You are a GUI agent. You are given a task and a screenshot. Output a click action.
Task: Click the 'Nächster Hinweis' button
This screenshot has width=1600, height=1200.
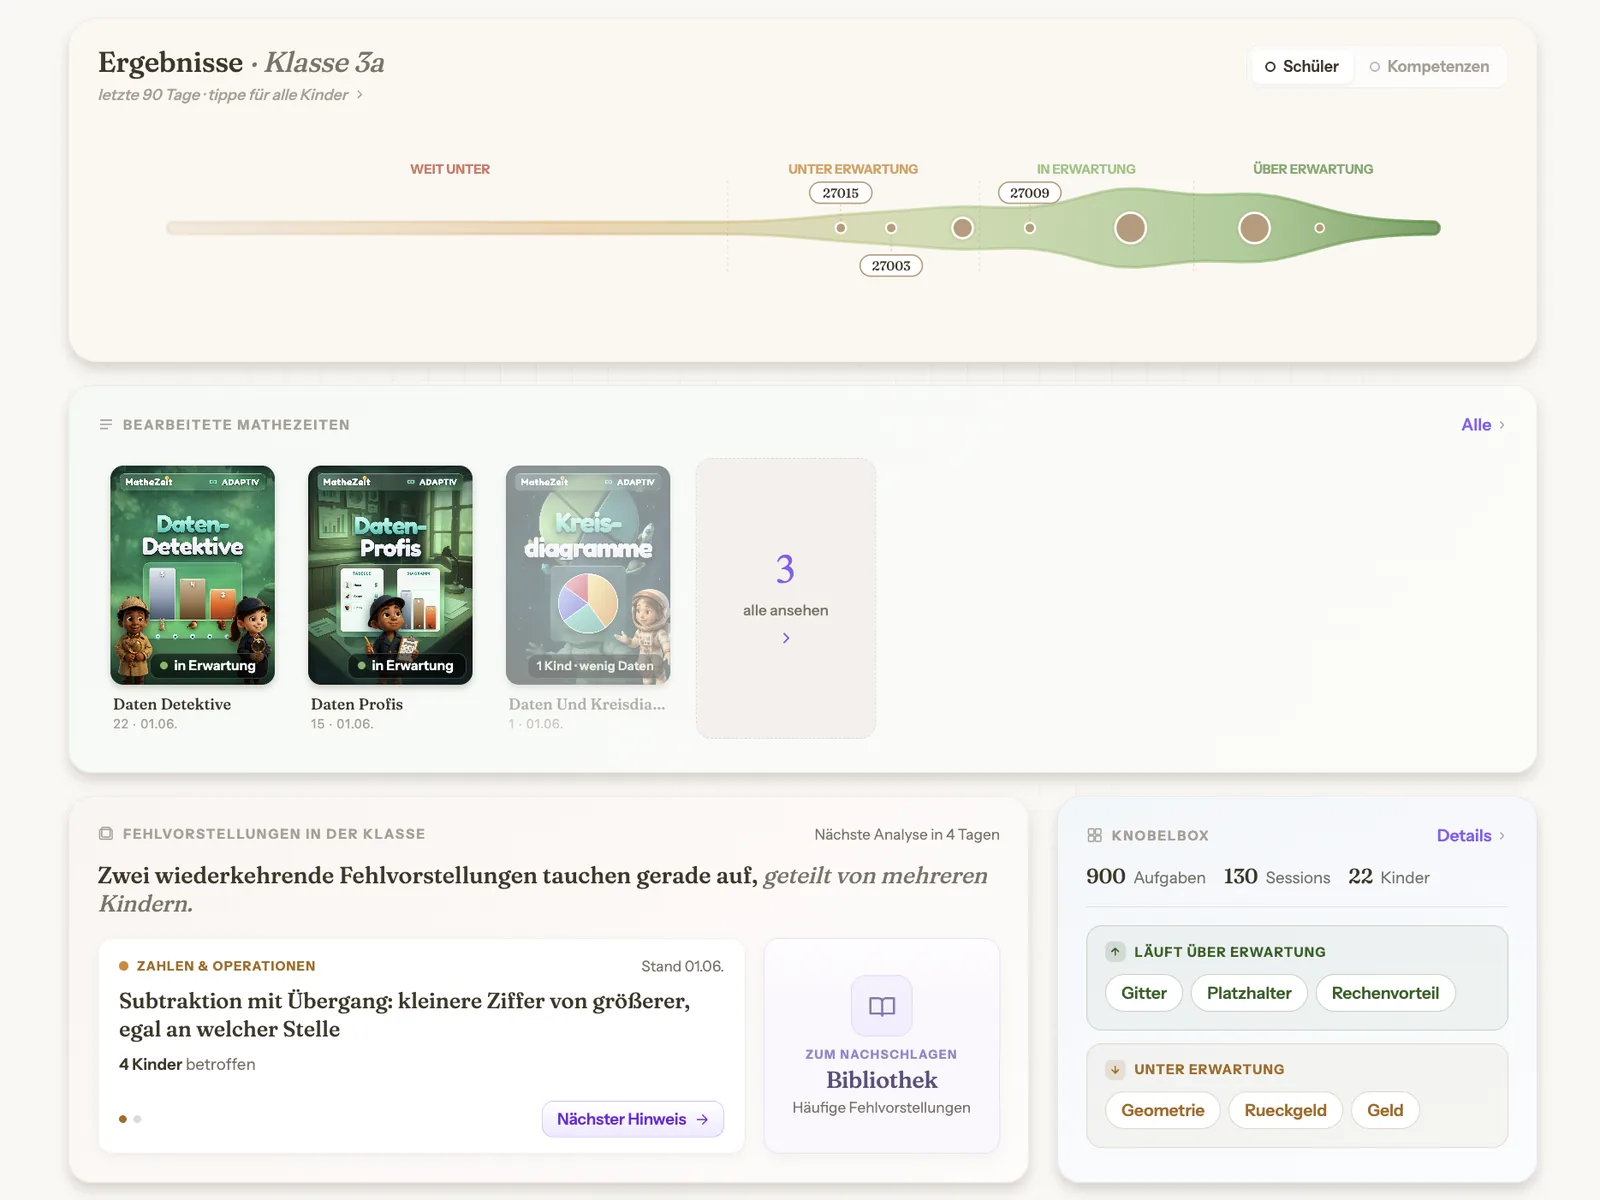(x=633, y=1119)
